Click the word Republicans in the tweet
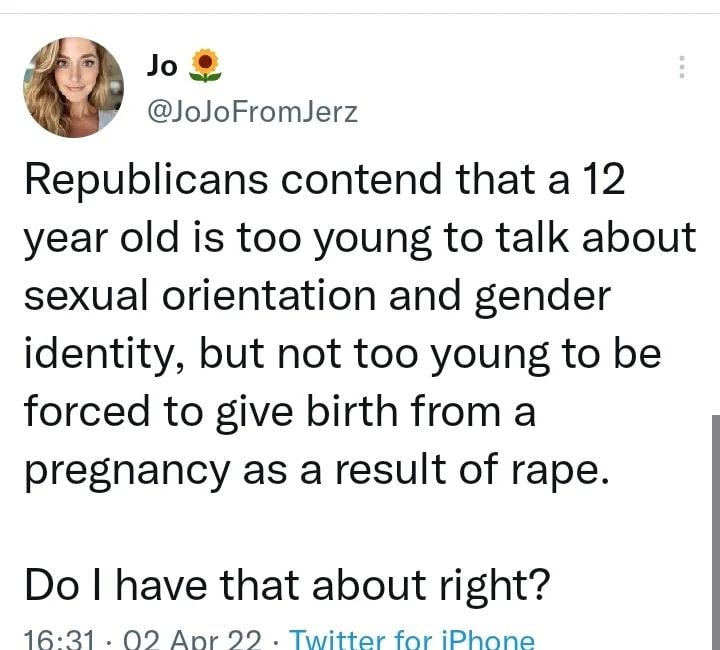The height and width of the screenshot is (650, 720). click(x=143, y=180)
